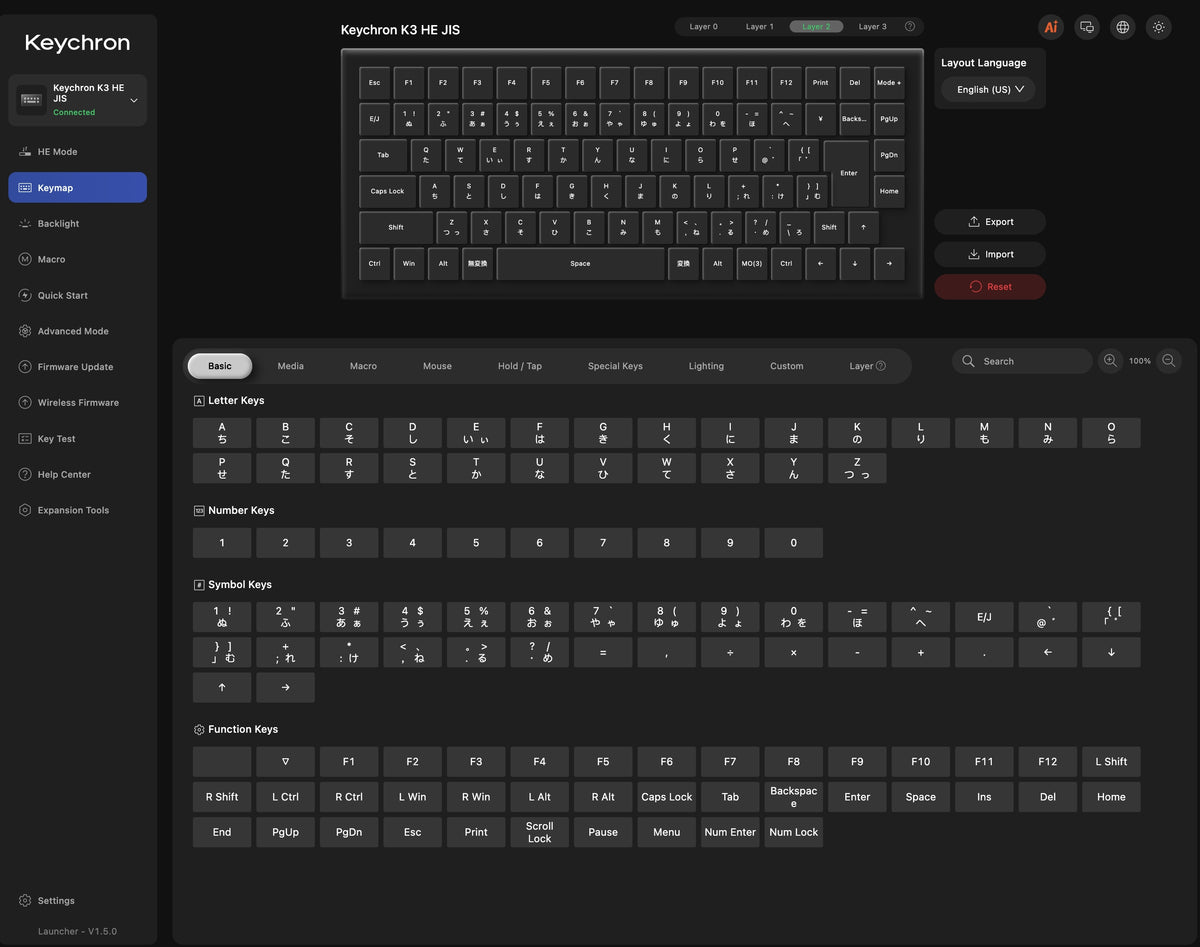Open Backlight settings in the sidebar
The height and width of the screenshot is (947, 1200).
point(78,224)
